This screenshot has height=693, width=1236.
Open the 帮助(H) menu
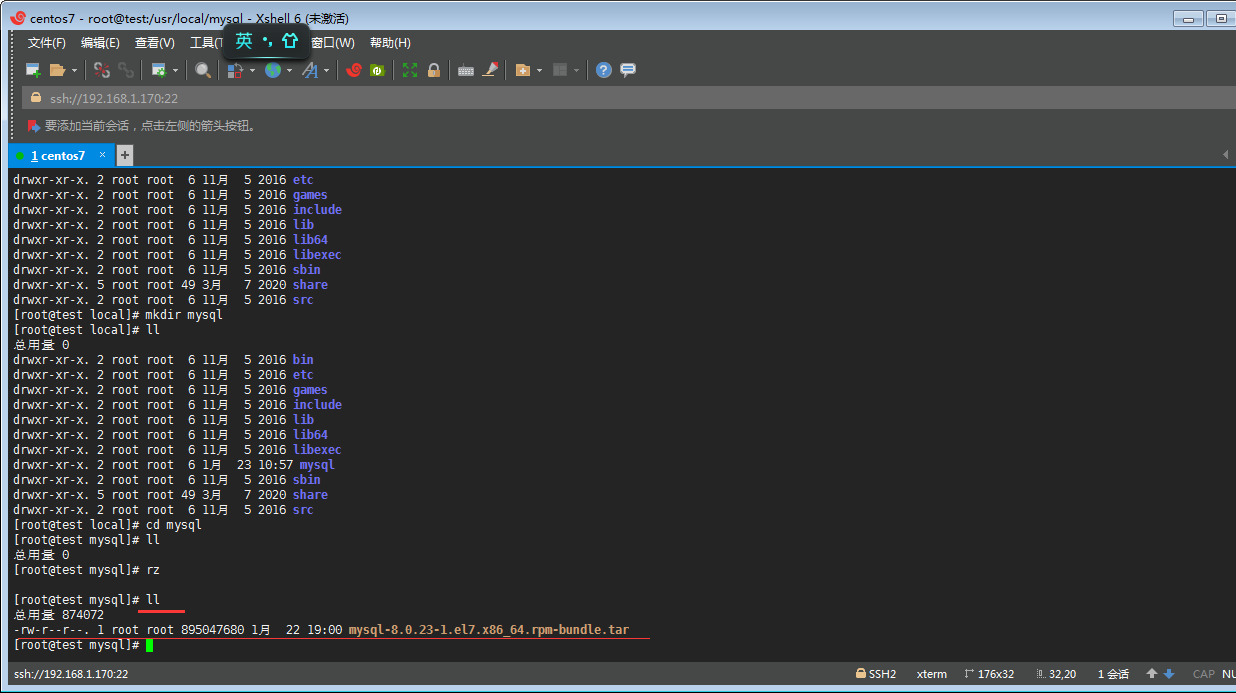[390, 43]
